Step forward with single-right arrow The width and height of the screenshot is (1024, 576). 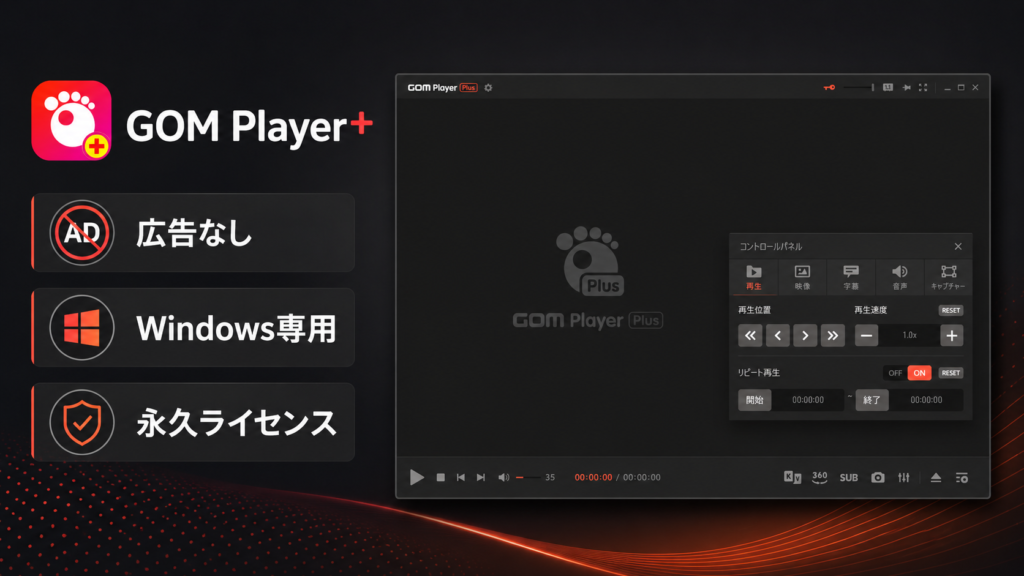(805, 336)
